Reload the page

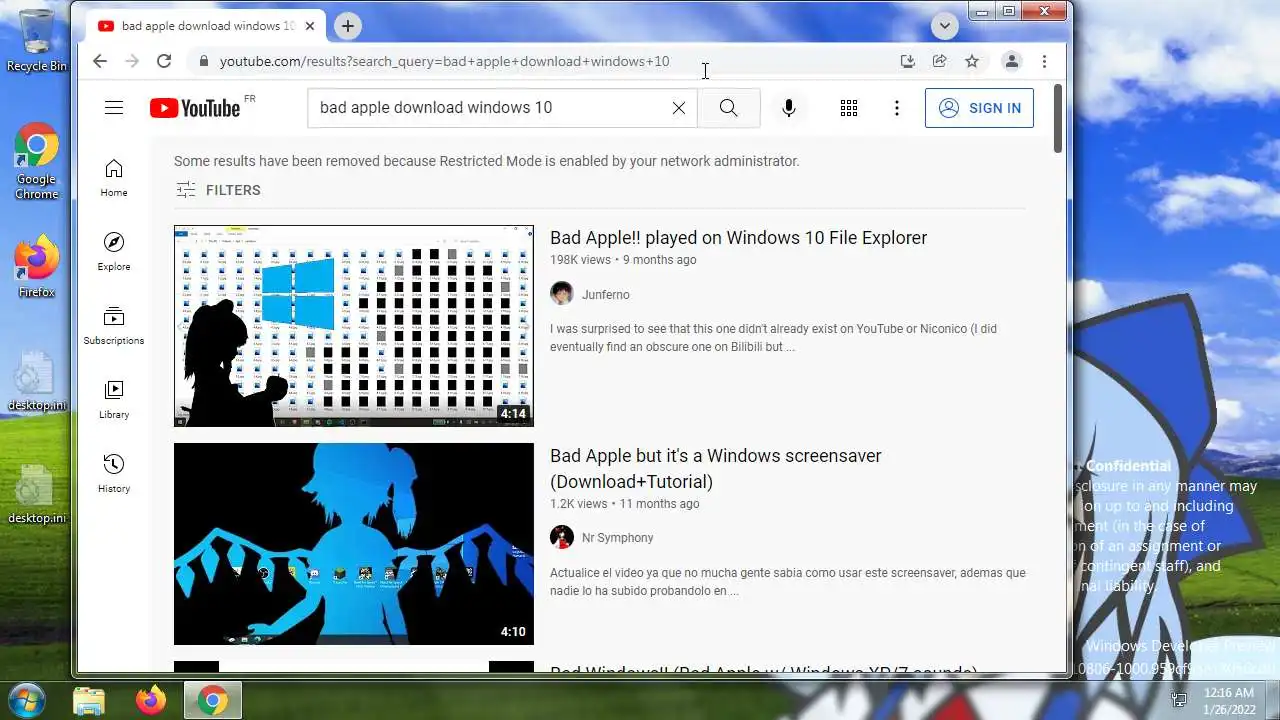click(x=164, y=61)
